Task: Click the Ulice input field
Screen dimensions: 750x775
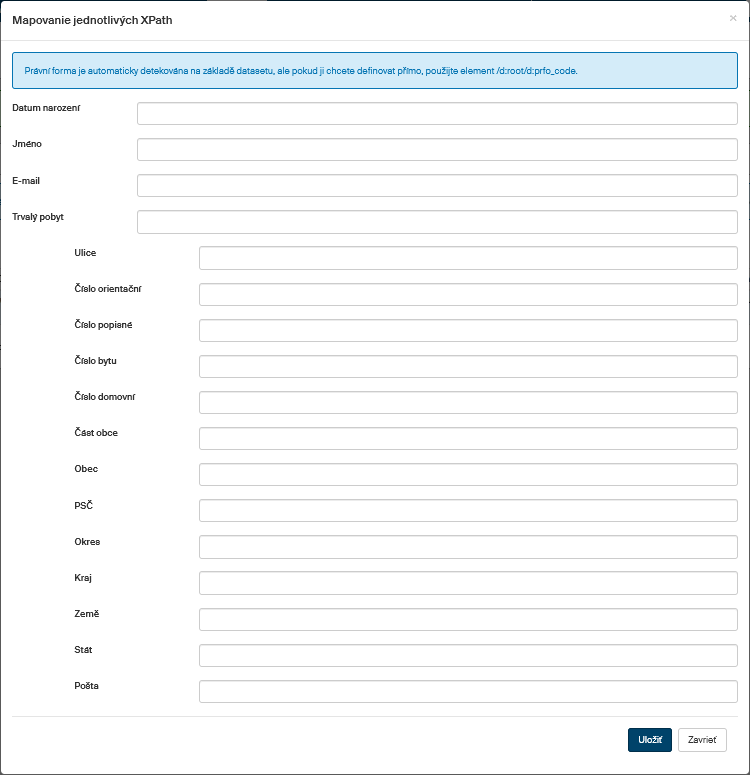Action: coord(468,258)
